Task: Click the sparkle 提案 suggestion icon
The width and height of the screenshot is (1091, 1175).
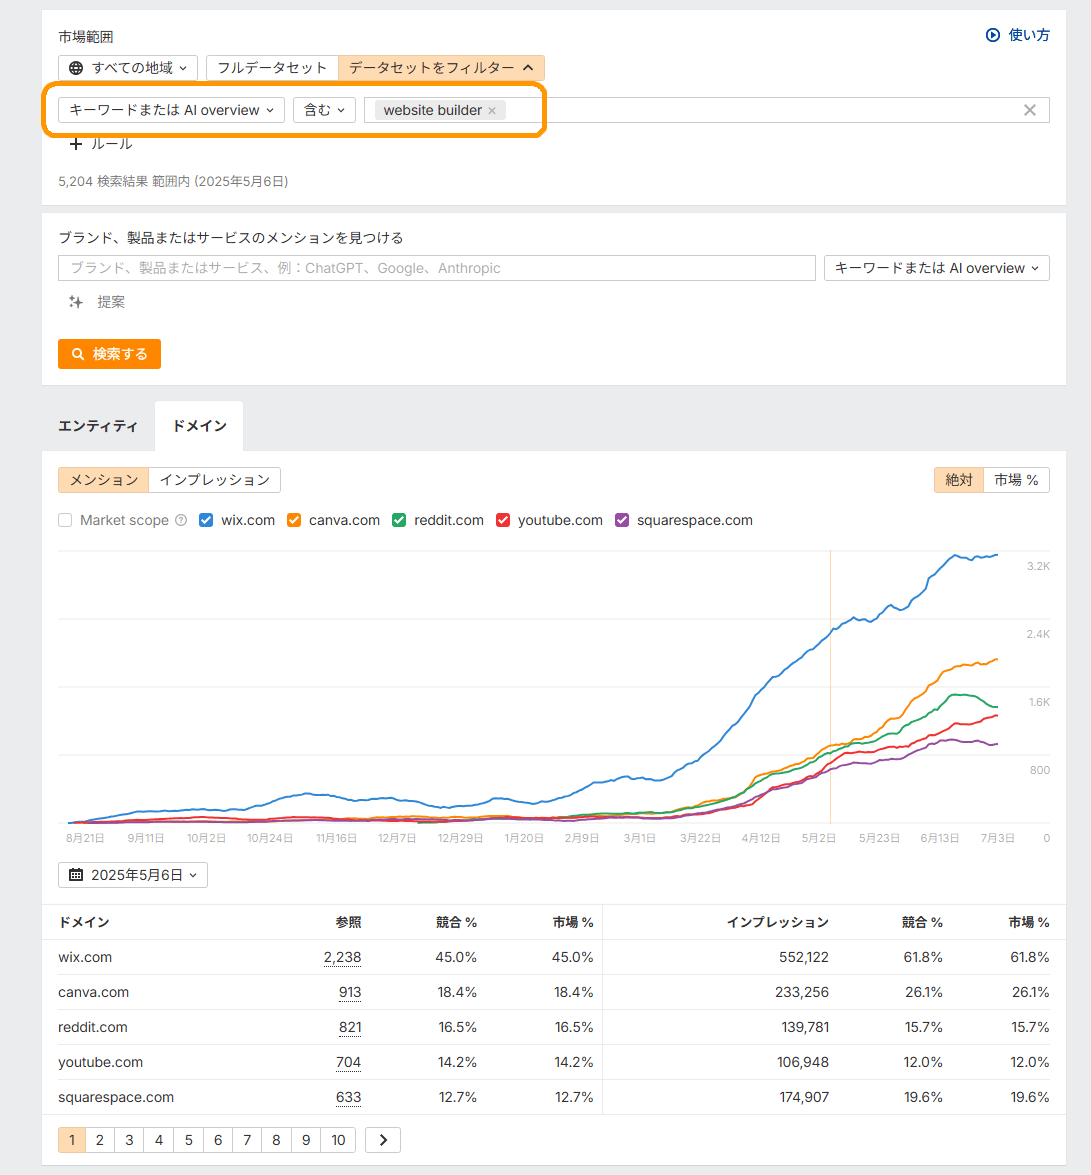Action: click(x=76, y=302)
